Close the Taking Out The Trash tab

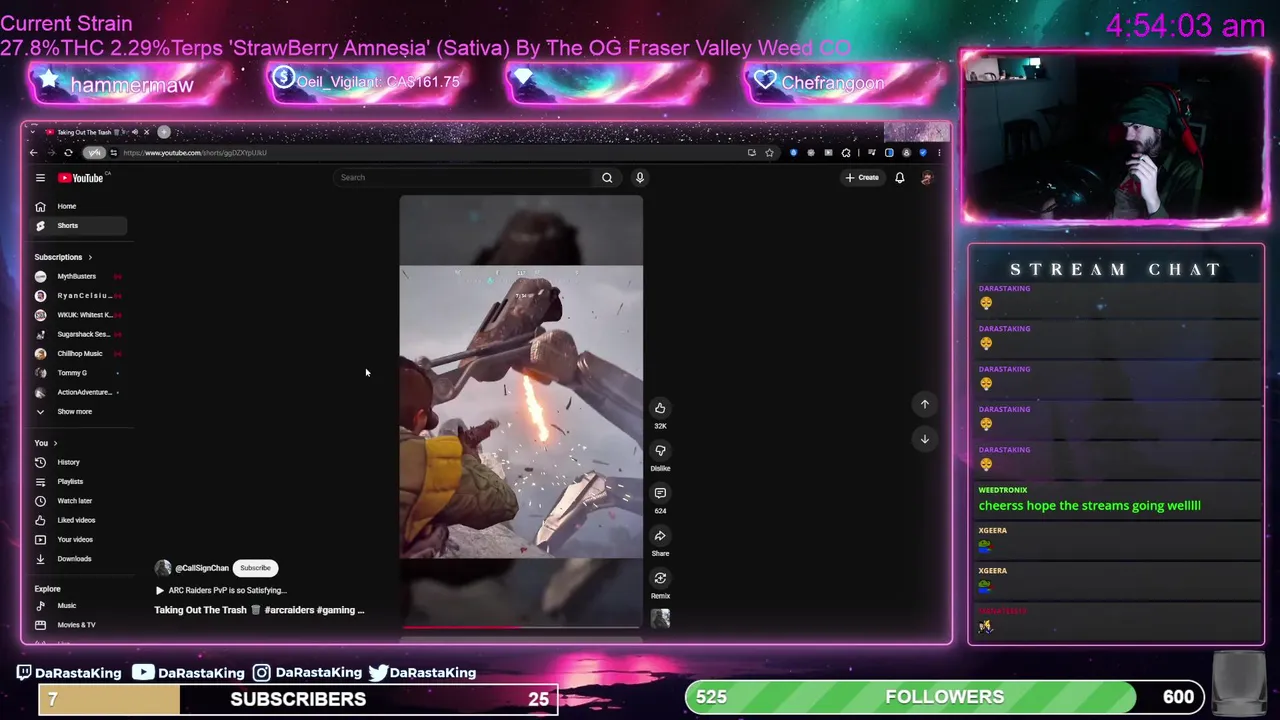click(146, 132)
